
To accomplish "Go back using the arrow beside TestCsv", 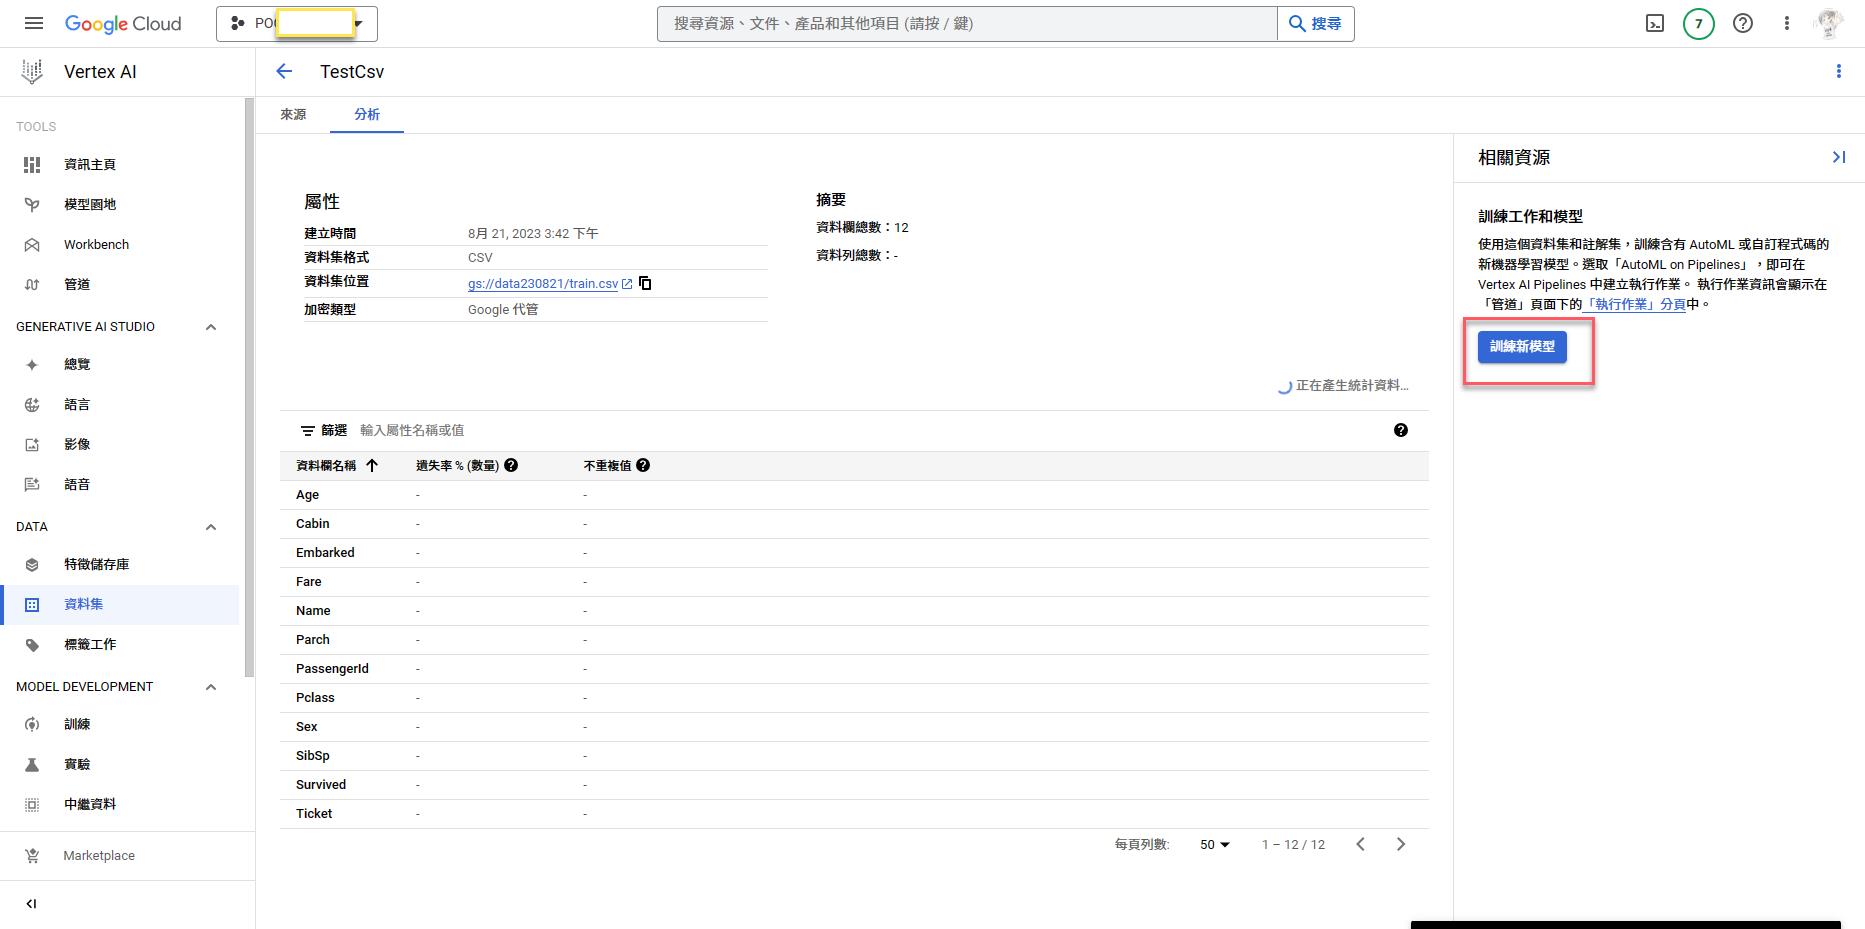I will point(284,71).
